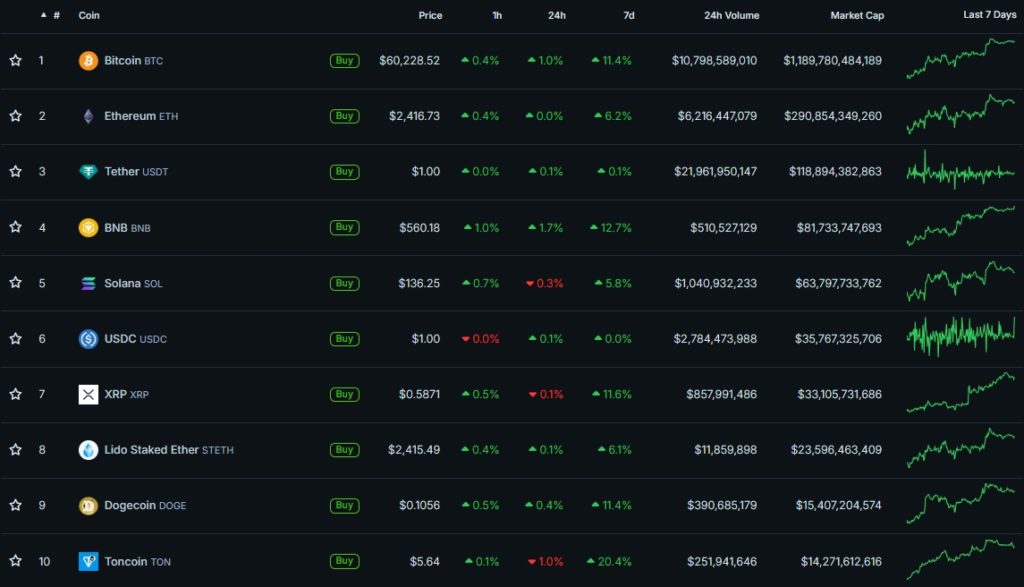The image size is (1024, 587).
Task: Sort the table by Price column
Action: [x=430, y=15]
